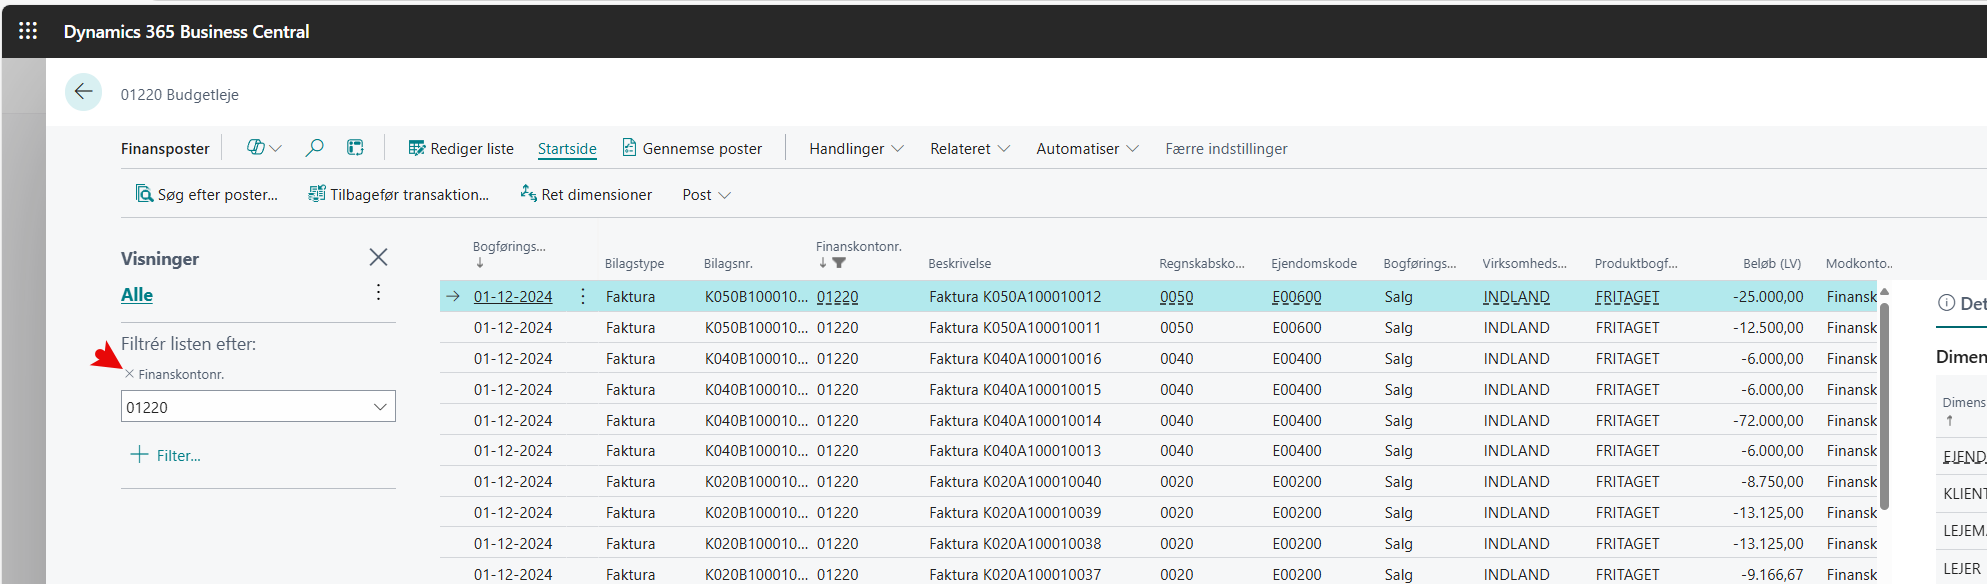Select cell Faktura K020A100010037
Viewport: 1987px width, 584px height.
[x=1015, y=574]
